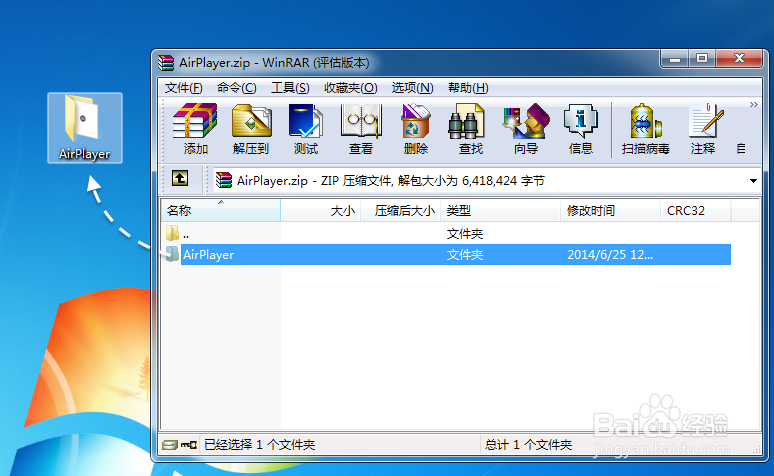Sort by Modified (修改时间) column header
This screenshot has width=774, height=476.
(610, 211)
